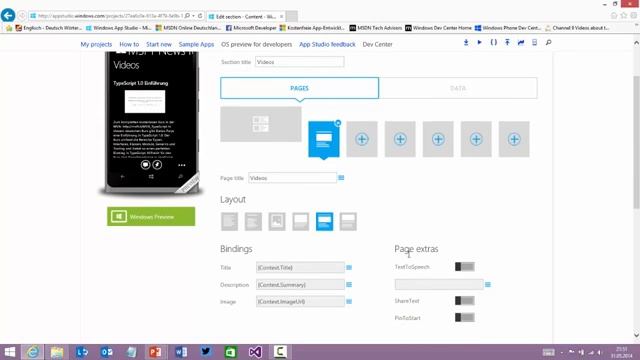Click the browser address bar URL
This screenshot has height=360, width=640.
pos(110,16)
